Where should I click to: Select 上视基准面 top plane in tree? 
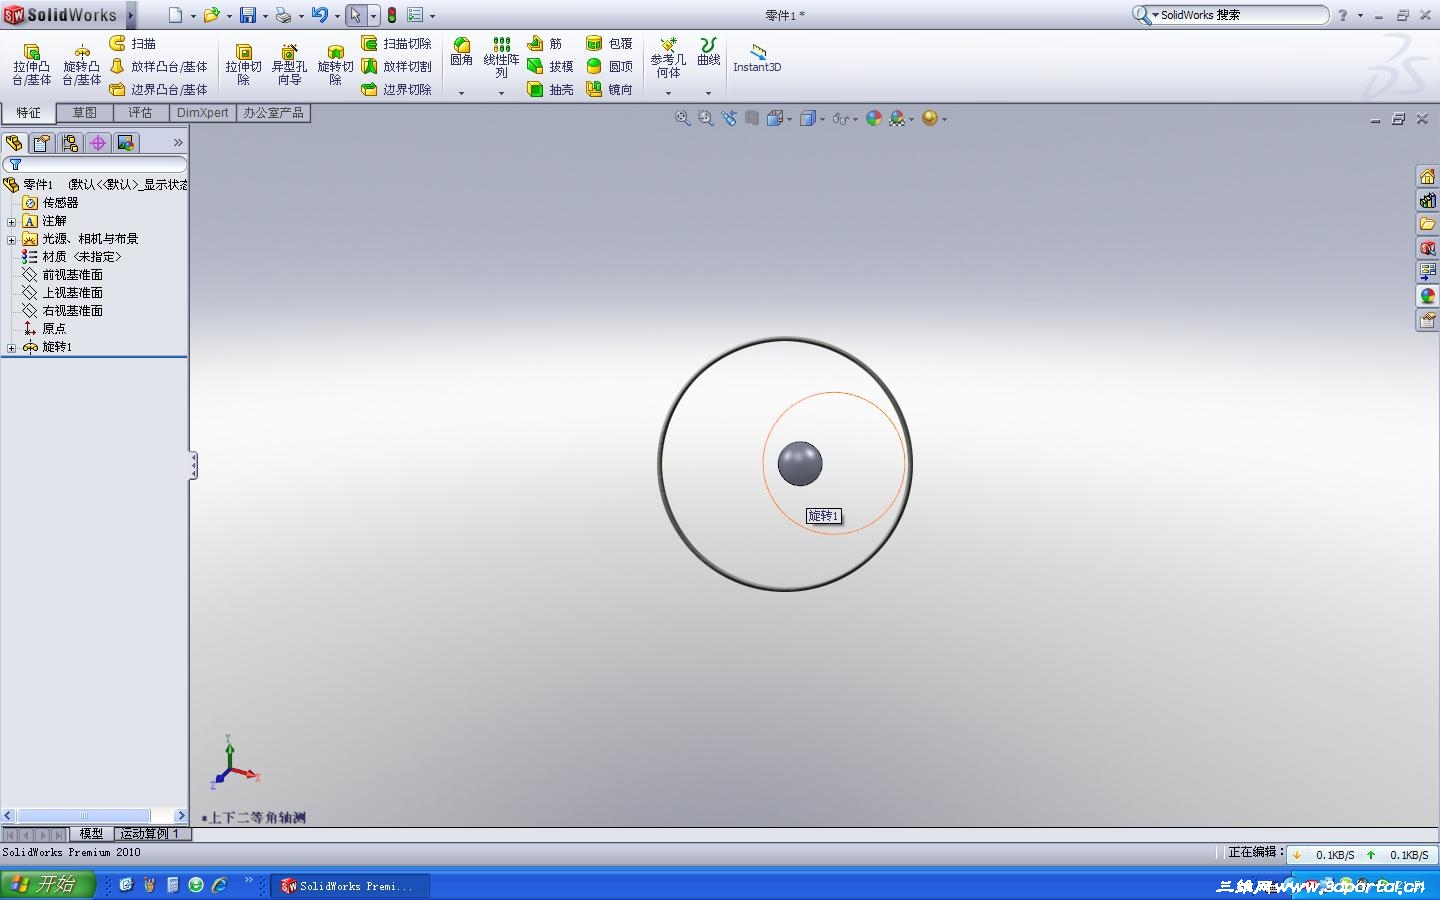pyautogui.click(x=63, y=293)
